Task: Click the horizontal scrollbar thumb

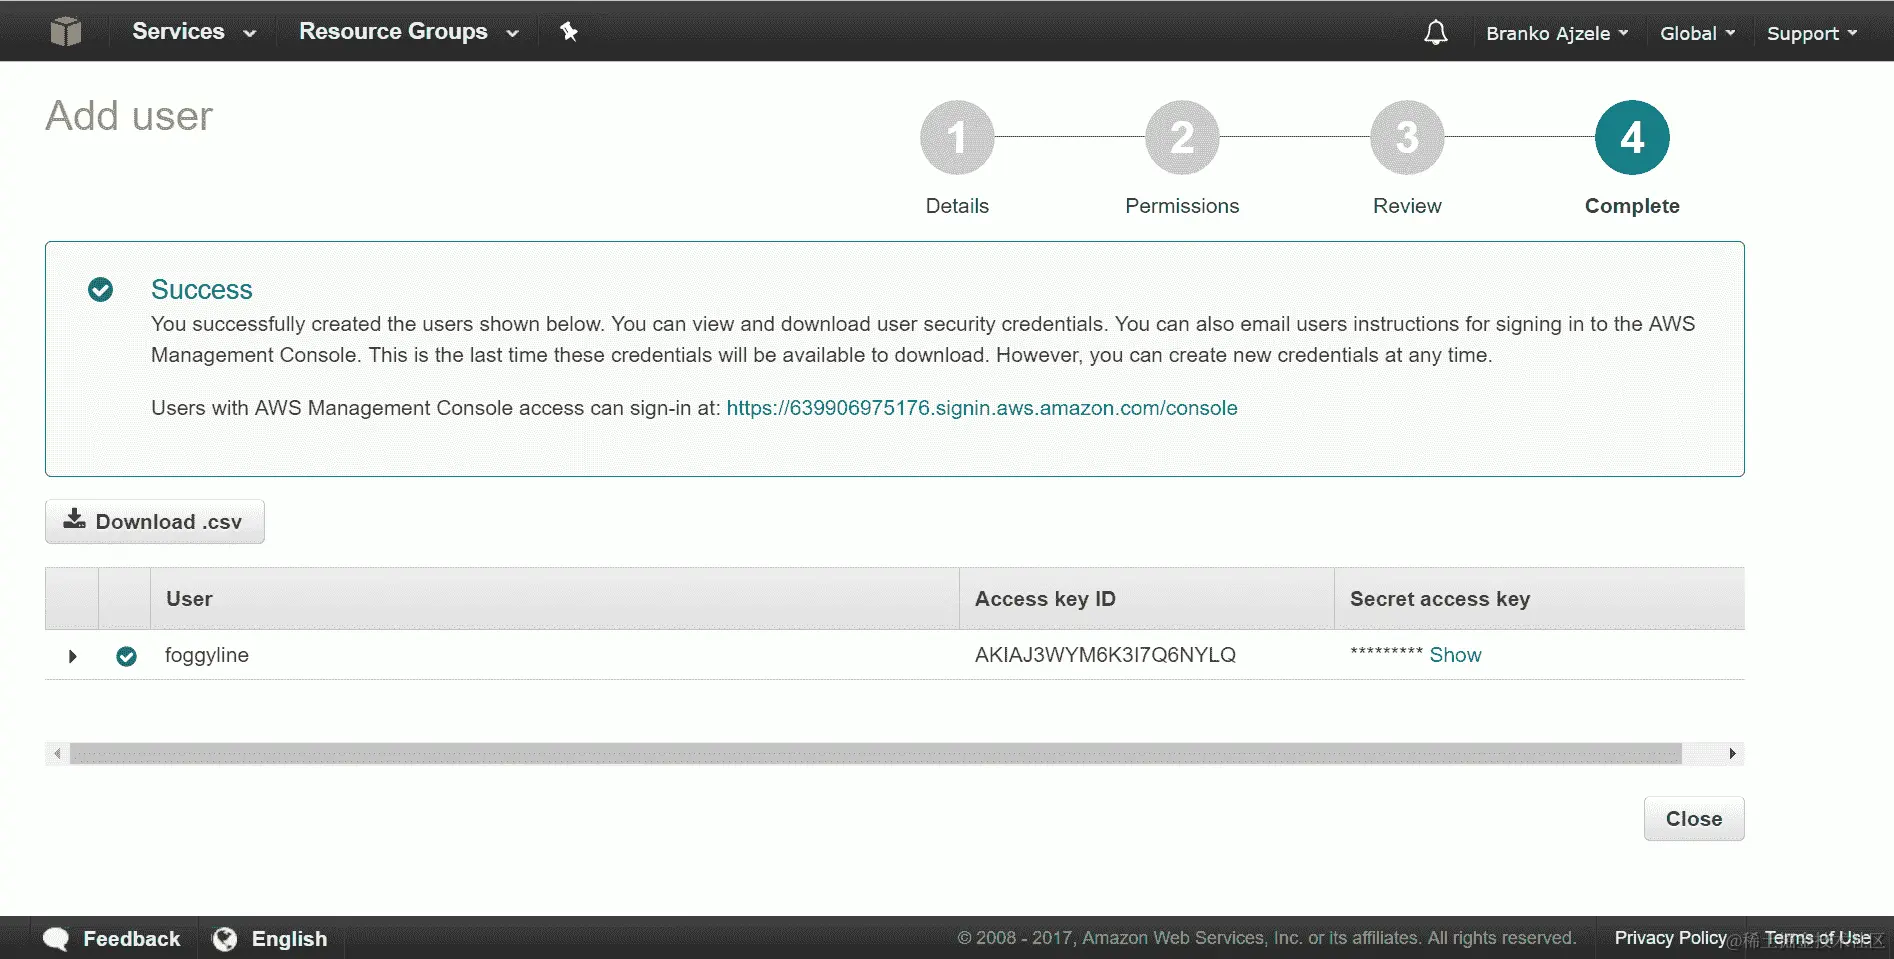Action: (x=875, y=754)
